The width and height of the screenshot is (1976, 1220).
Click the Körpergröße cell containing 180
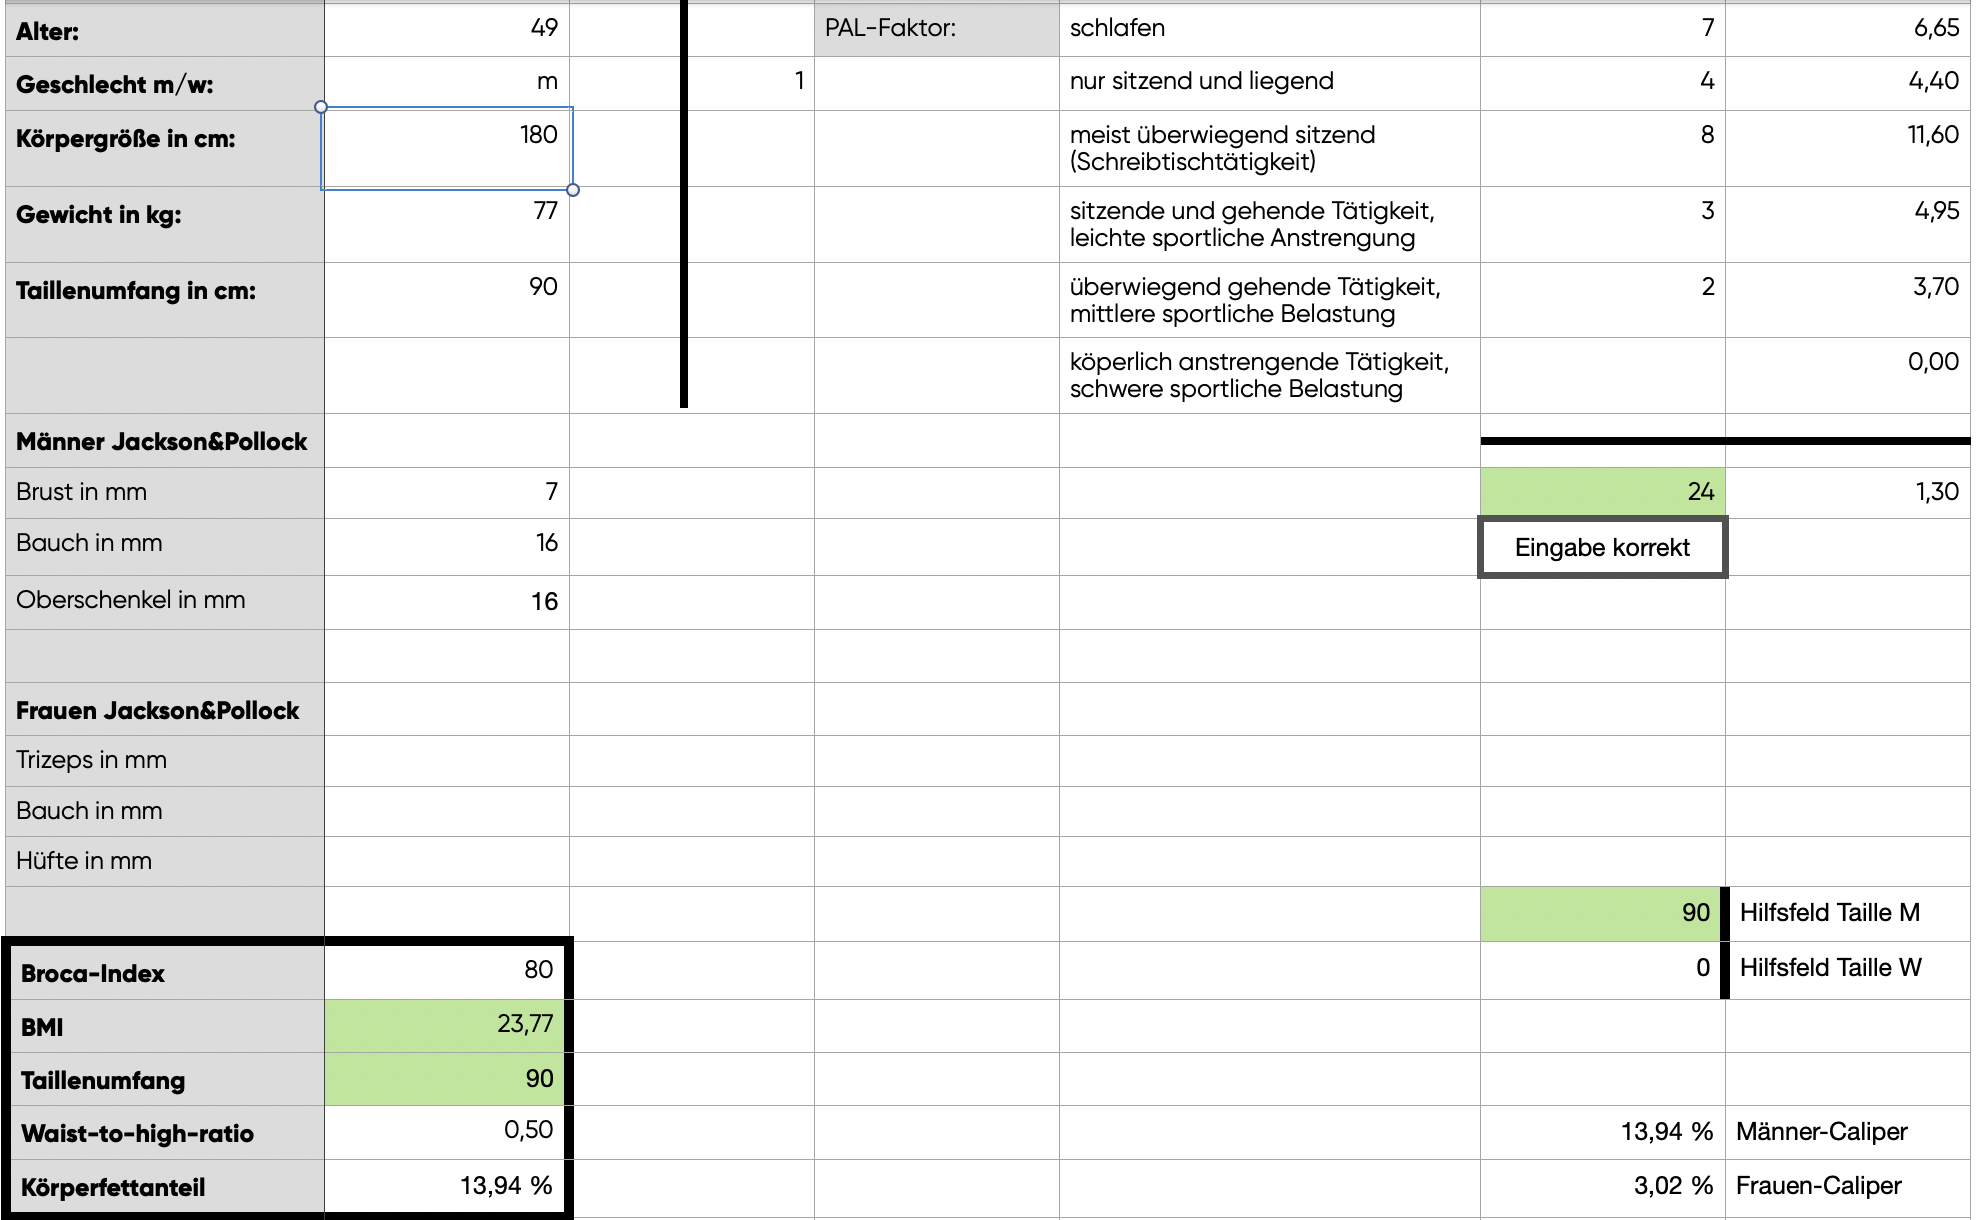click(x=446, y=148)
